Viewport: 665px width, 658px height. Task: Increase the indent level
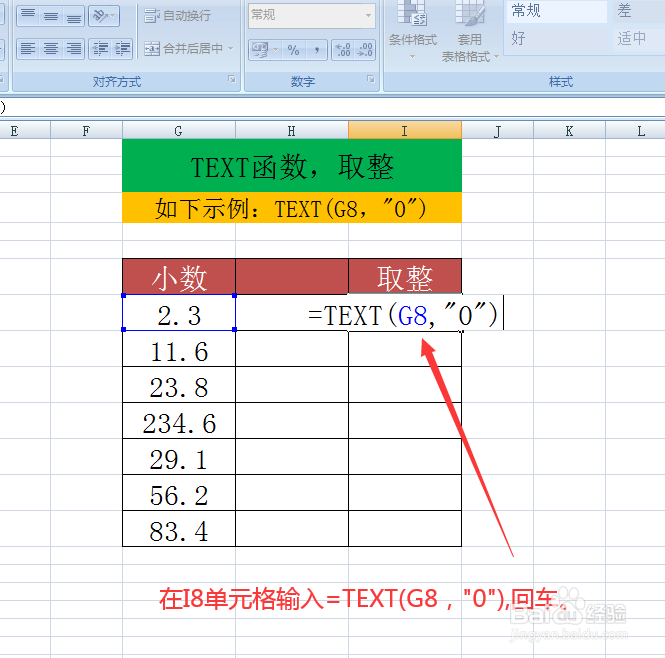[122, 49]
